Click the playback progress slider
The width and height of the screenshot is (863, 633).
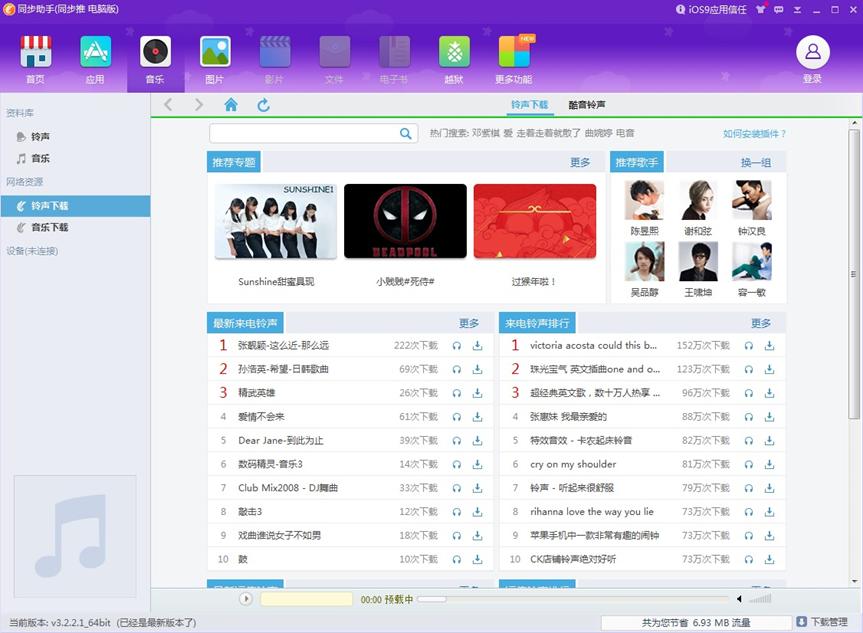click(x=572, y=599)
